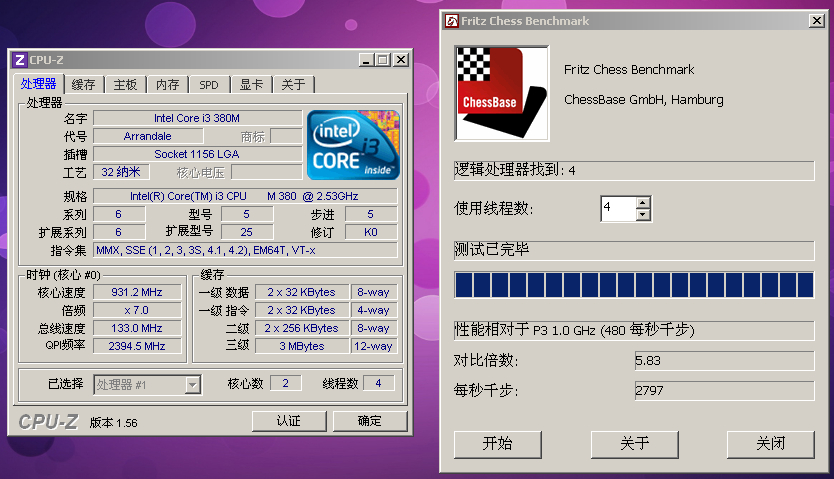
Task: Click the 使用线程数 input field
Action: 619,208
